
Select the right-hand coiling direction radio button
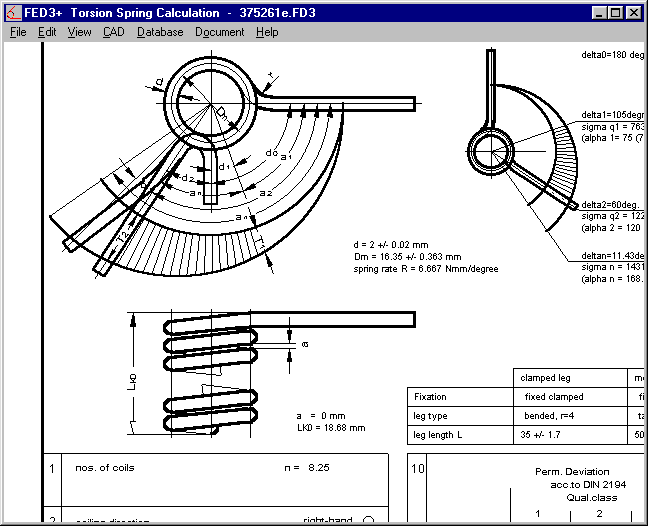(369, 520)
